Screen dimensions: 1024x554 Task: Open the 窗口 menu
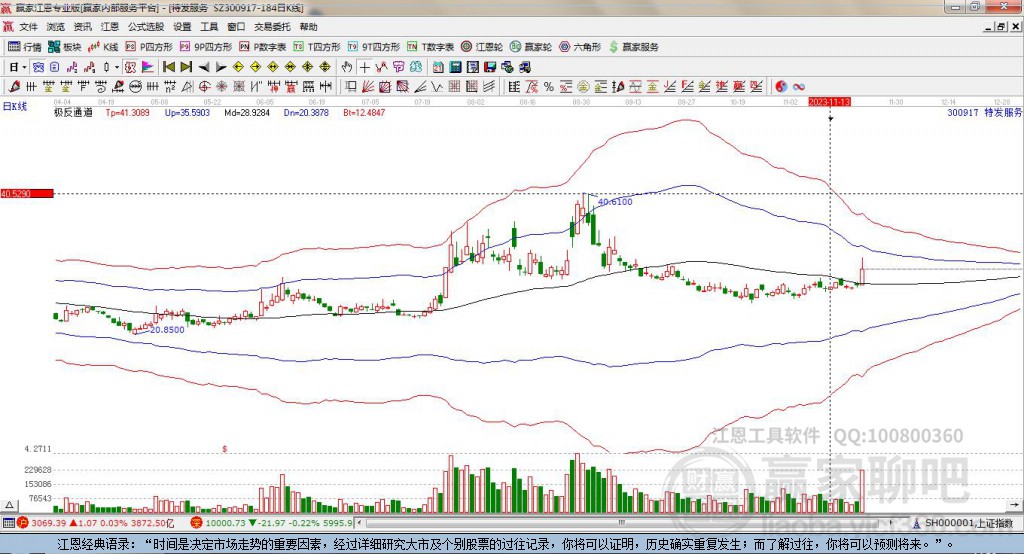(236, 27)
